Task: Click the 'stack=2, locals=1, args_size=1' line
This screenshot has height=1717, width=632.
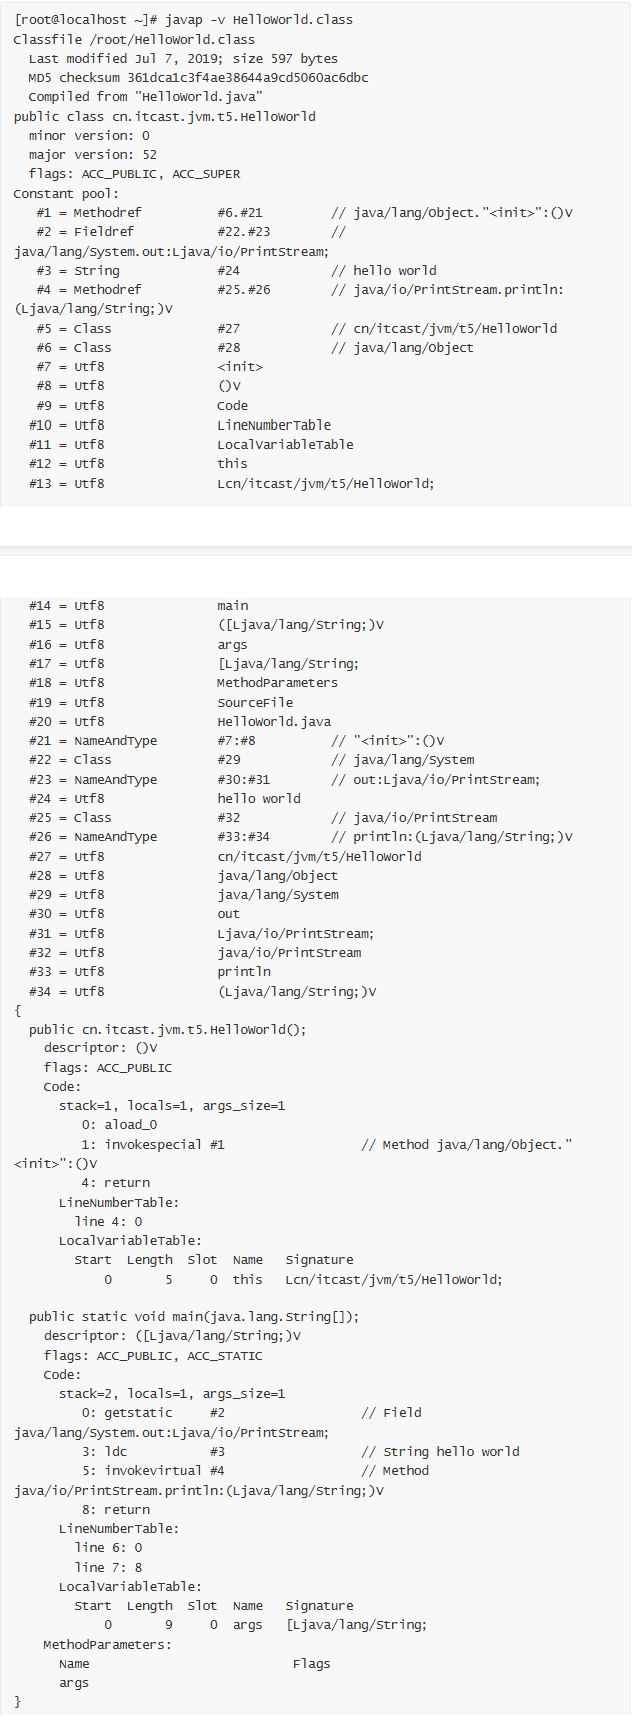Action: (x=172, y=1394)
